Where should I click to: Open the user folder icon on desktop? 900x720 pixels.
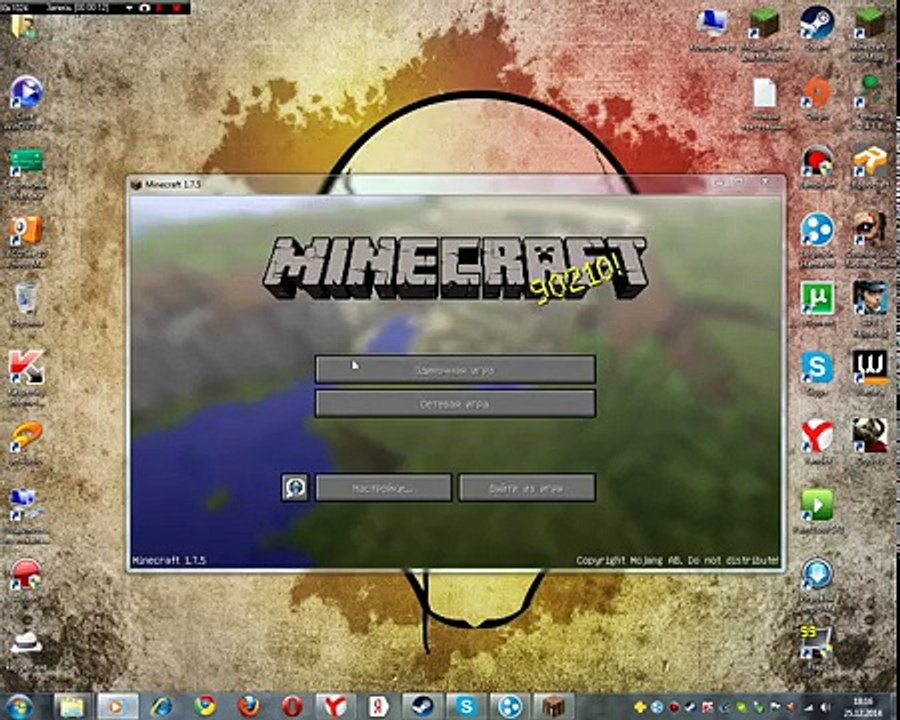[x=23, y=26]
